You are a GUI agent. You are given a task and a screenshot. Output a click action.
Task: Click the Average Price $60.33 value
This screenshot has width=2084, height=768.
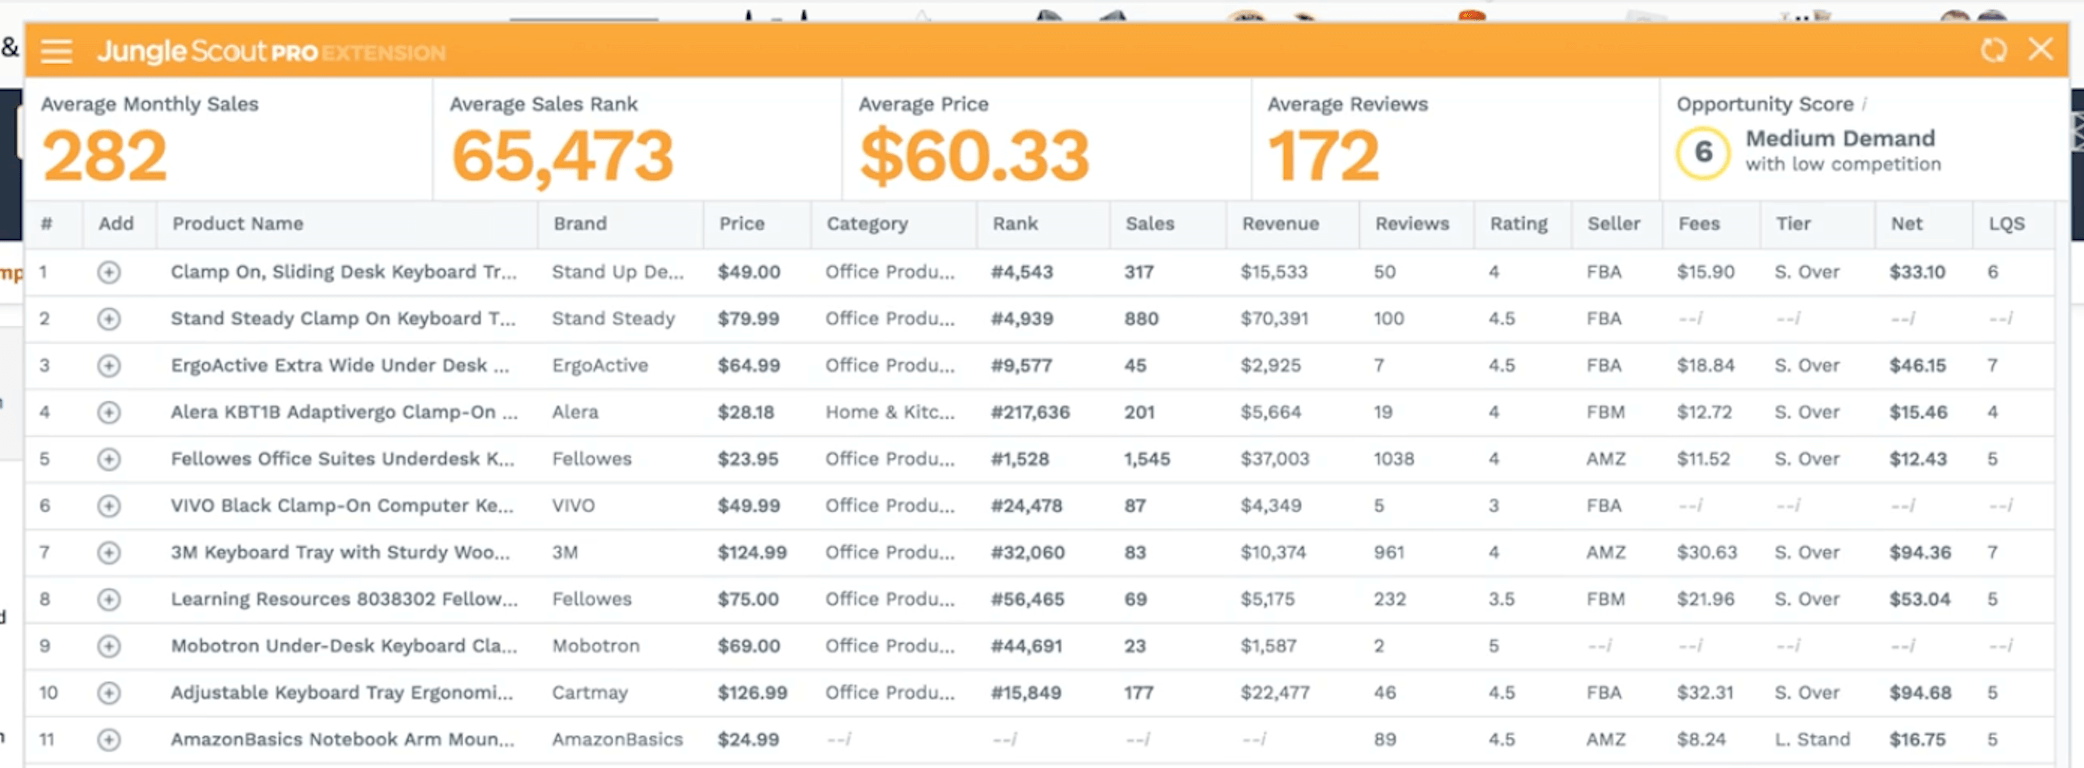pos(974,157)
